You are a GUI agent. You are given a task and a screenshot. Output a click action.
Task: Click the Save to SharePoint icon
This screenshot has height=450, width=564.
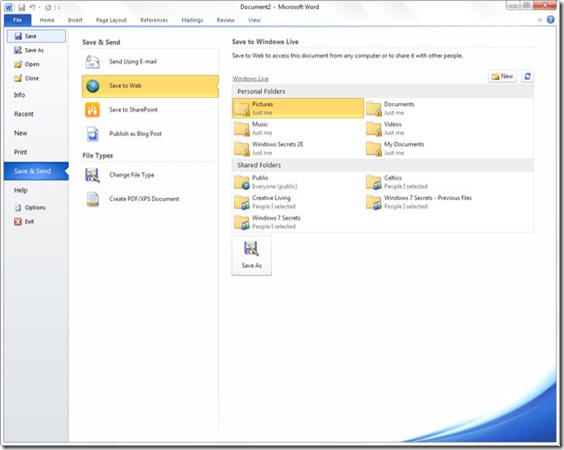(x=92, y=110)
